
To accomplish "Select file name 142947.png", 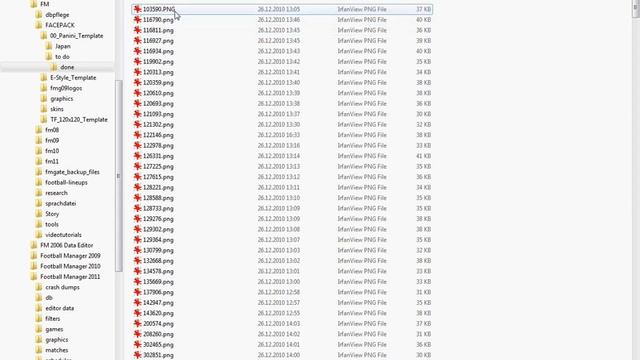I will (x=158, y=303).
